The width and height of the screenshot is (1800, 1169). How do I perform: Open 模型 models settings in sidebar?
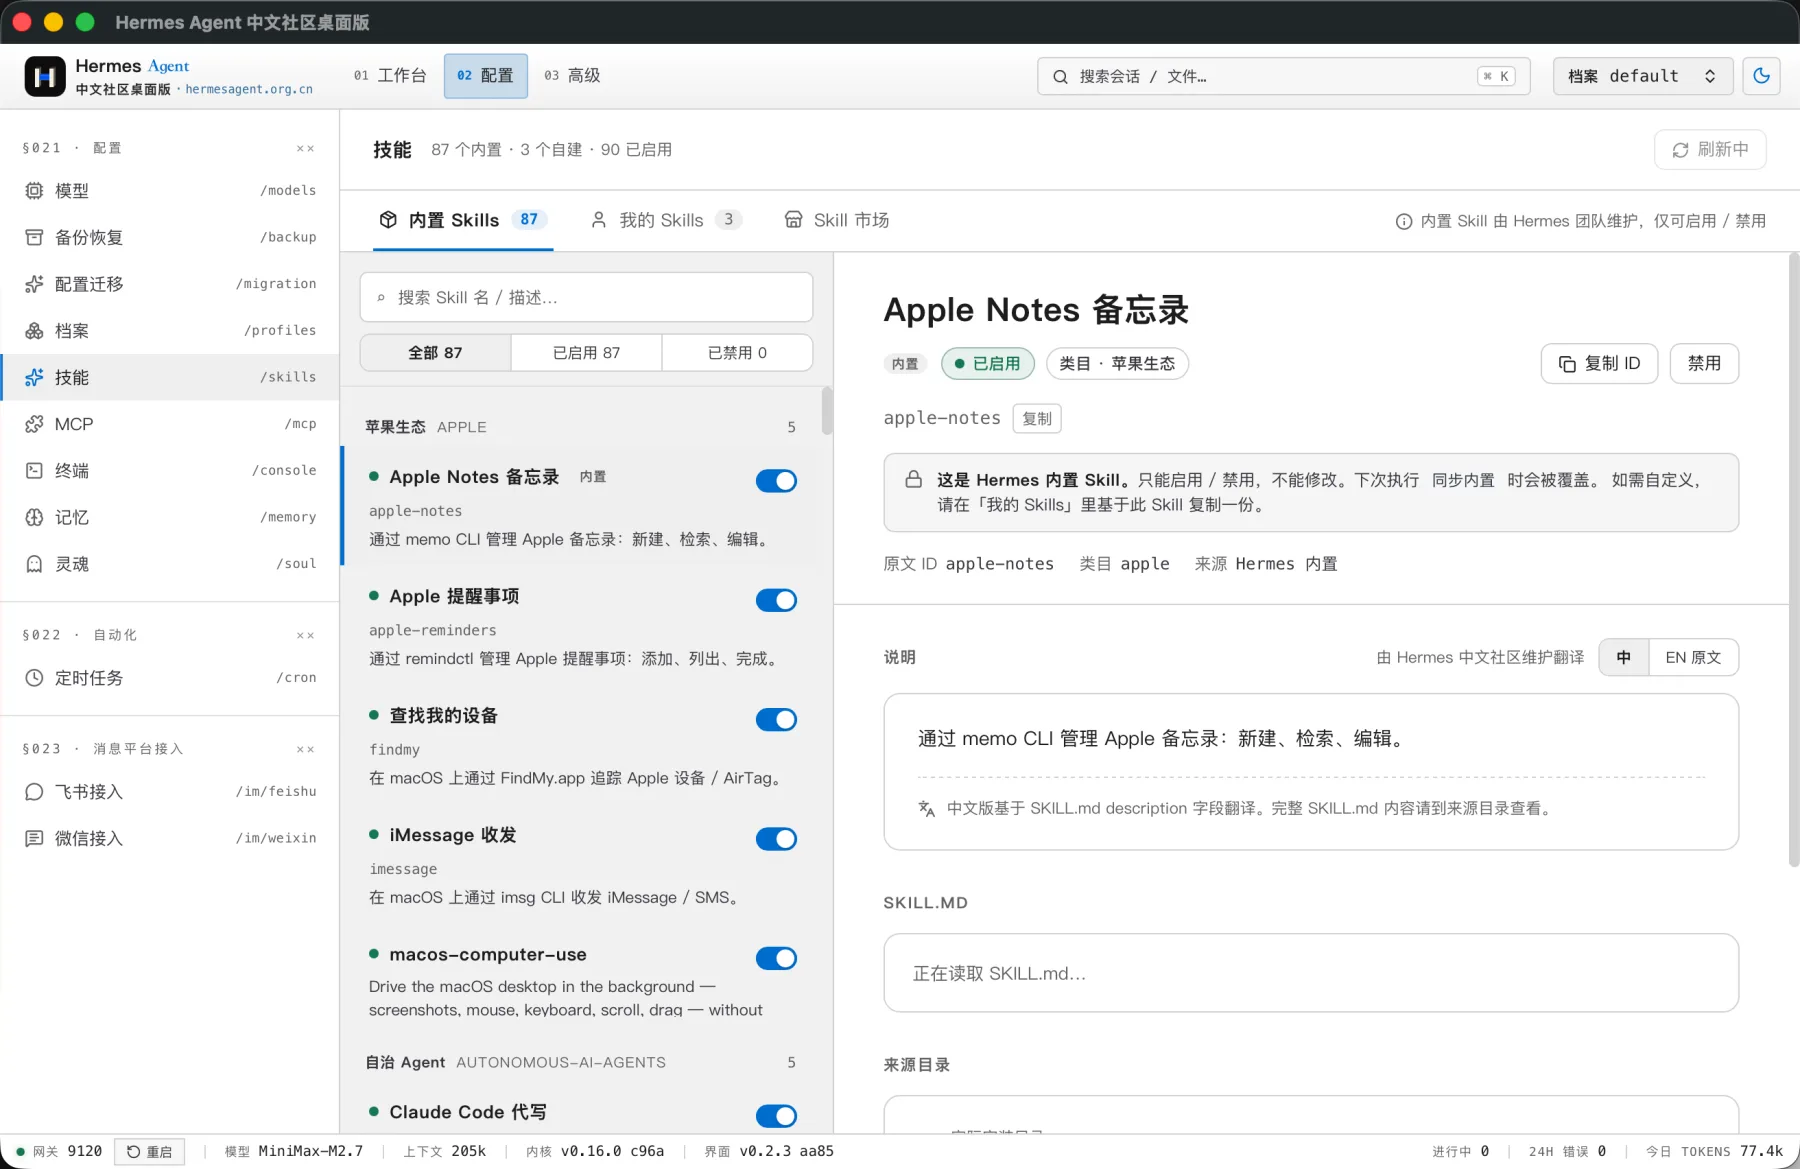tap(170, 190)
